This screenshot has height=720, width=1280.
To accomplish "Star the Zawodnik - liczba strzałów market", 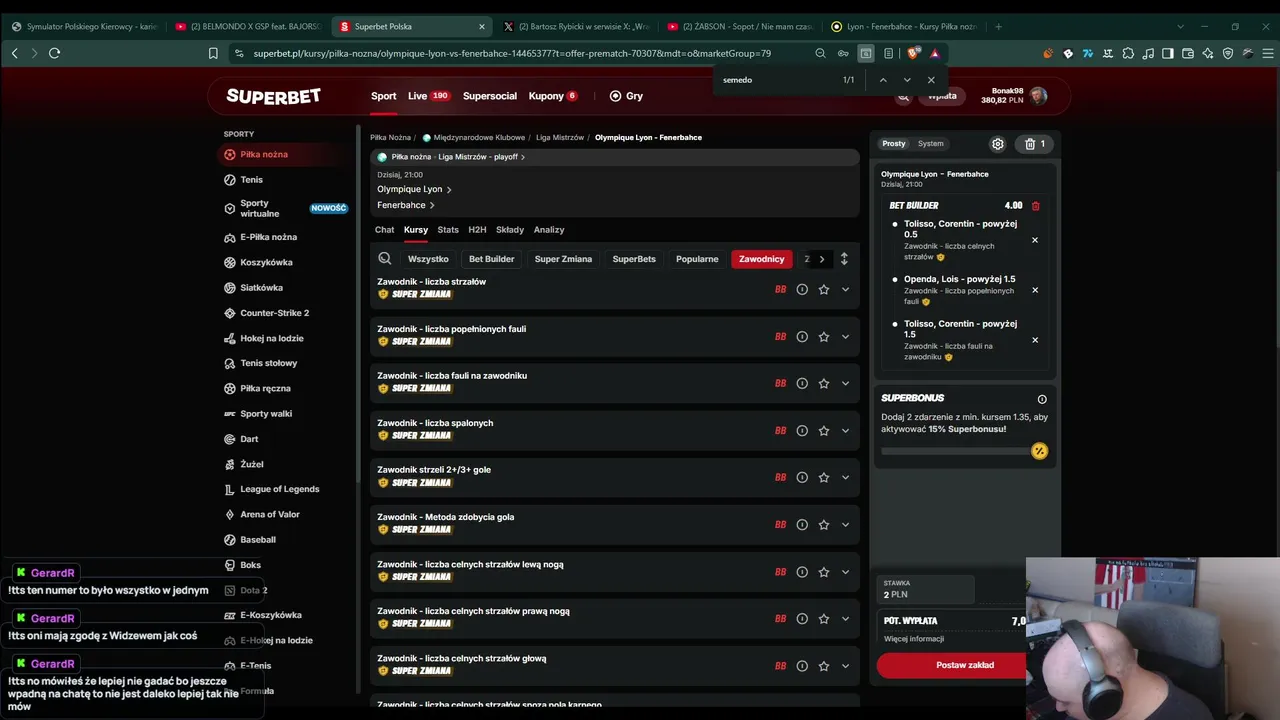I will (x=824, y=290).
